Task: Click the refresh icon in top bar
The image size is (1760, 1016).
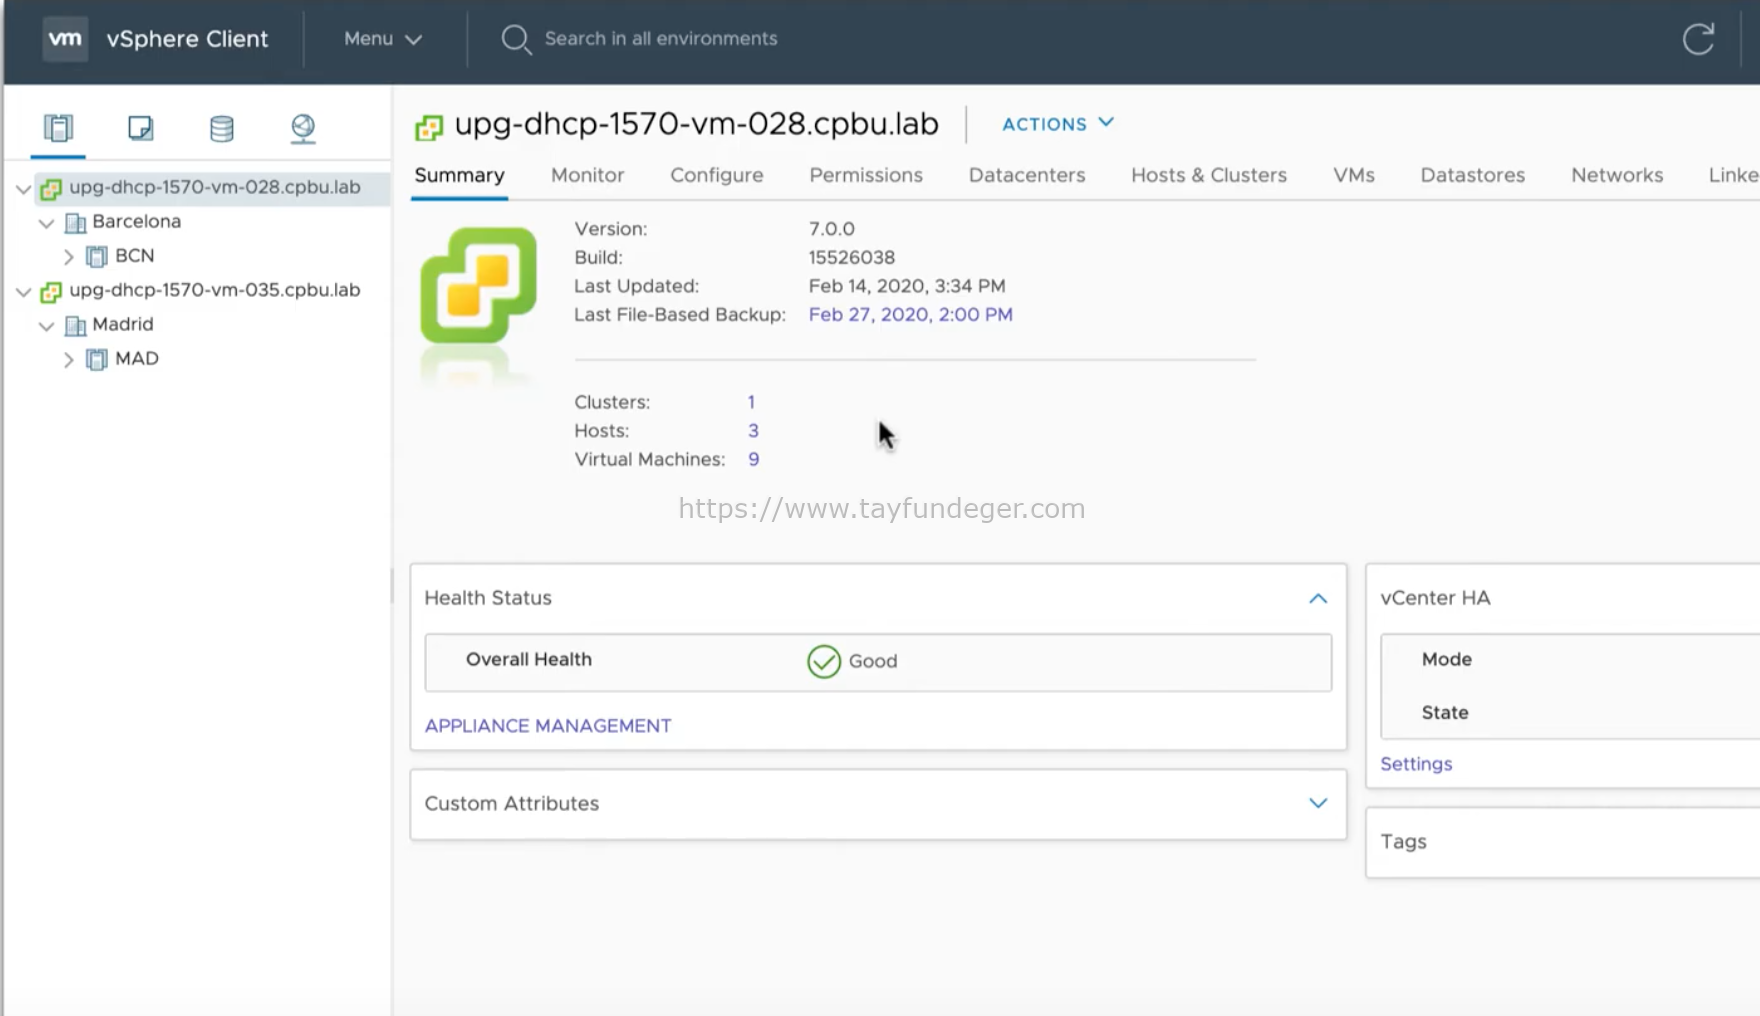Action: click(x=1698, y=39)
